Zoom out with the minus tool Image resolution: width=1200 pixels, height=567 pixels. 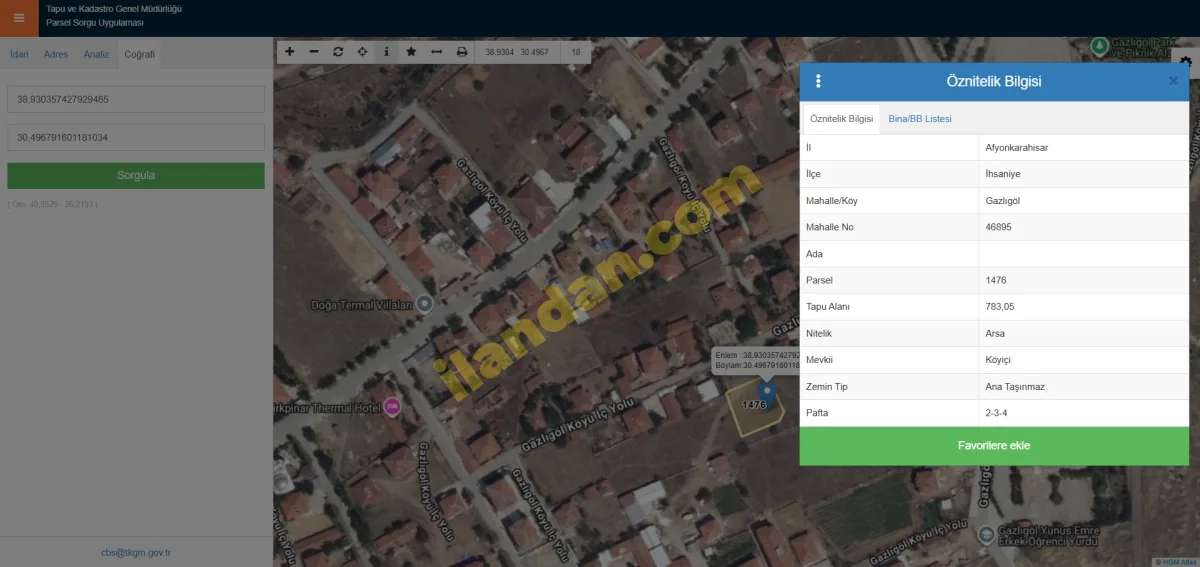click(x=314, y=51)
